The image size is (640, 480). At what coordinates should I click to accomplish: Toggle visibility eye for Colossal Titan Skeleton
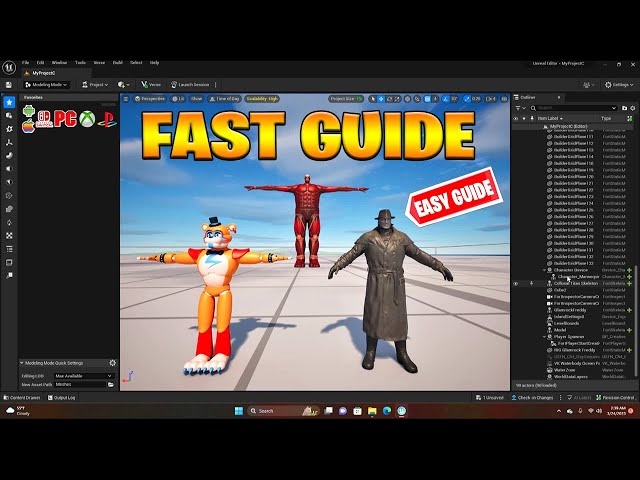(516, 283)
